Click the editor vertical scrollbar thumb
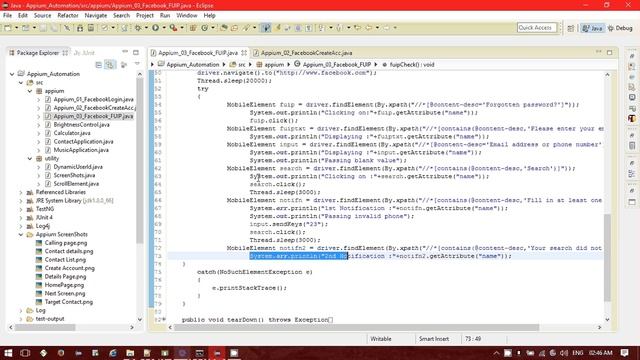640x360 pixels. point(607,257)
